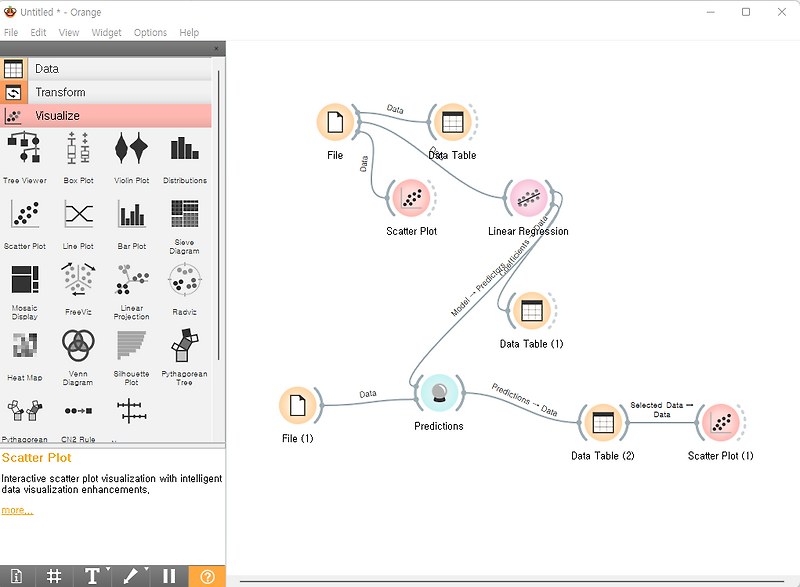800x587 pixels.
Task: Maximize the Orange window
Action: coord(746,12)
